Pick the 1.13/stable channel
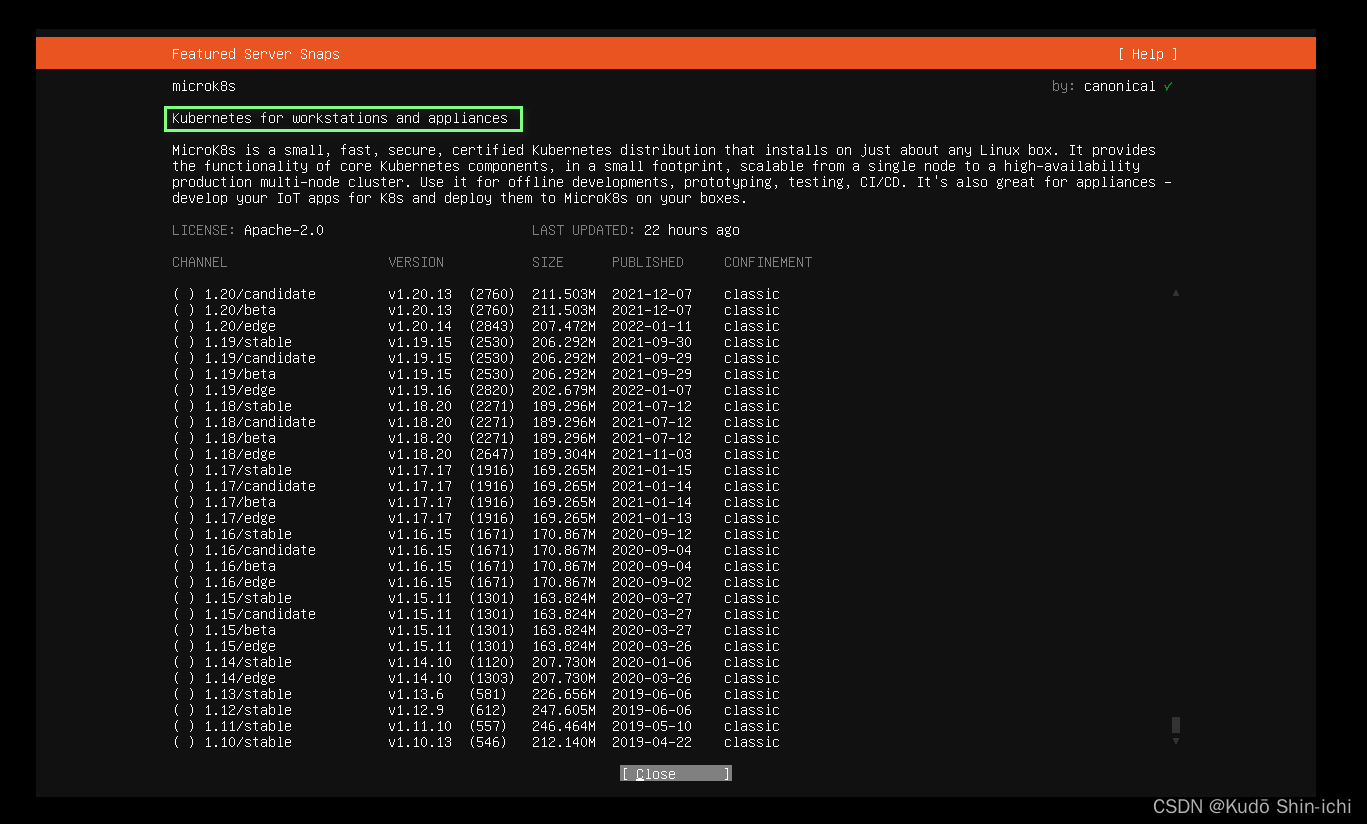Screen dimensions: 1367x824 coord(476,694)
